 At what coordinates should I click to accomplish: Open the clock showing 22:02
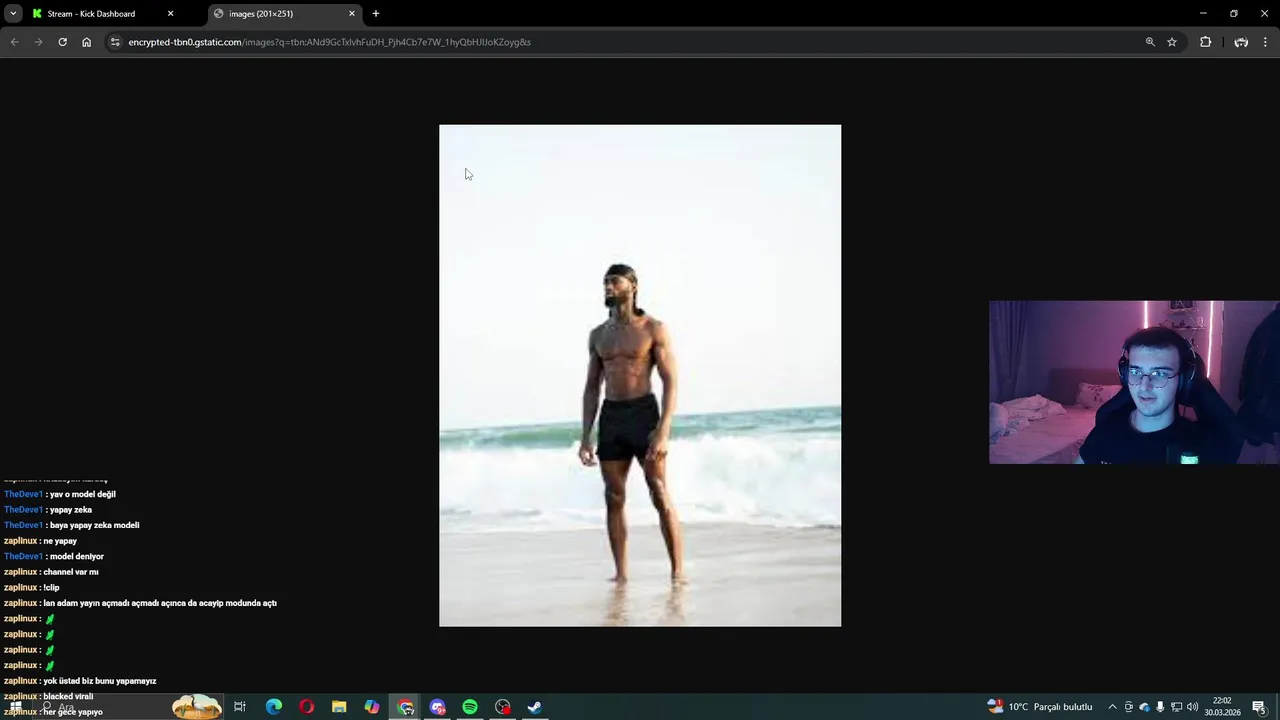1222,707
